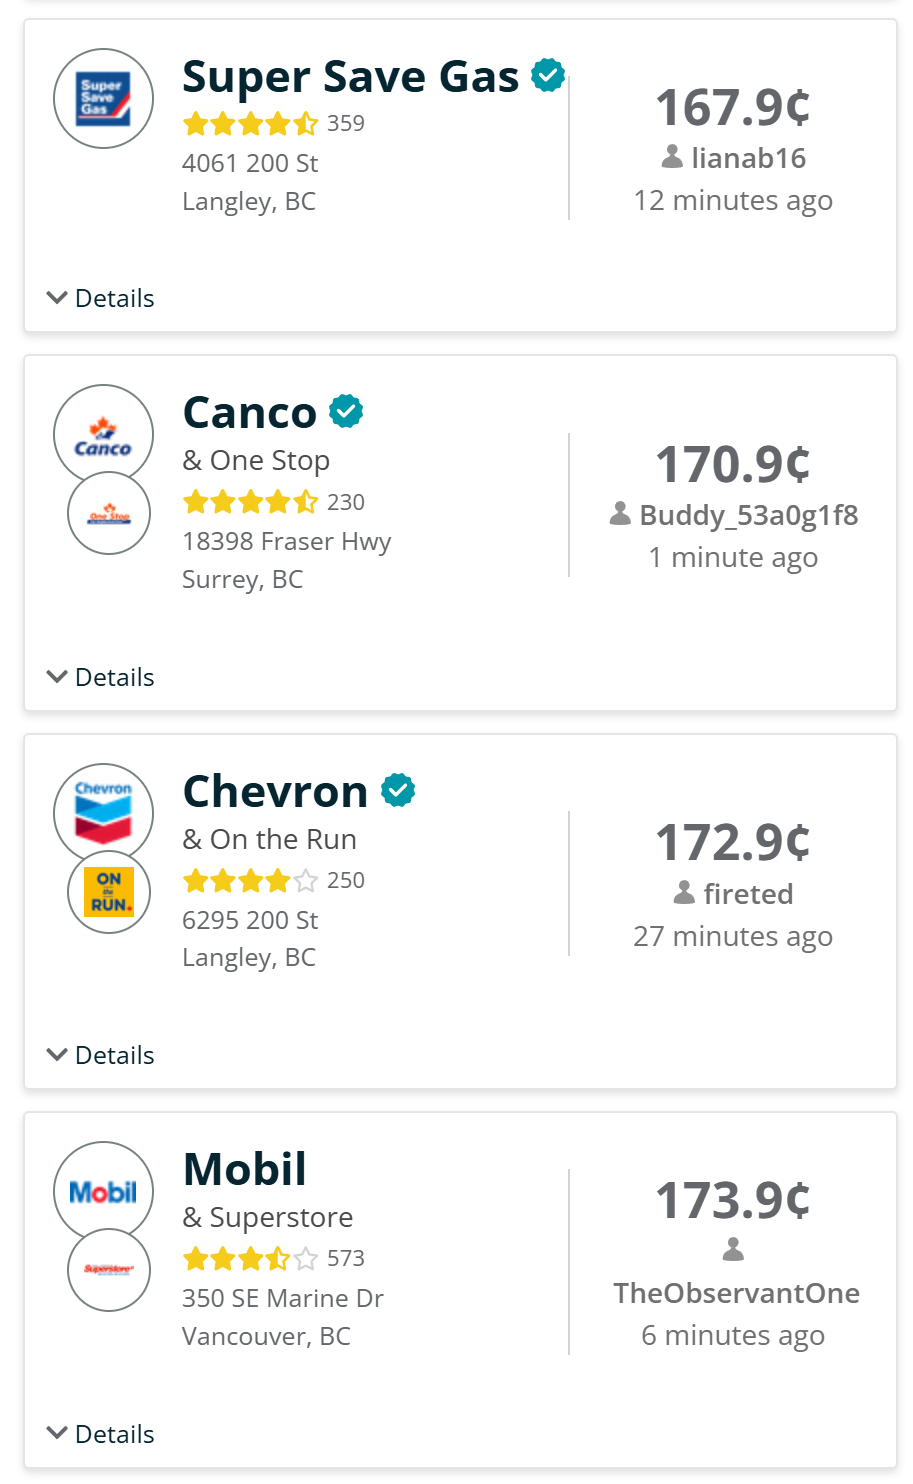913x1484 pixels.
Task: Expand Details for Canco station
Action: pyautogui.click(x=101, y=677)
